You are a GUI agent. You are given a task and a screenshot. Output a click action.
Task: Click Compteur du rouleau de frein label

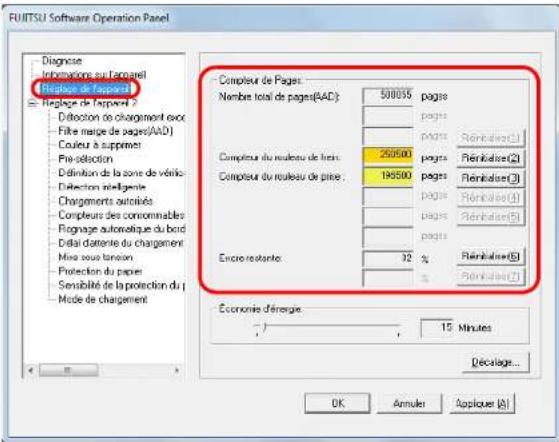click(x=280, y=157)
